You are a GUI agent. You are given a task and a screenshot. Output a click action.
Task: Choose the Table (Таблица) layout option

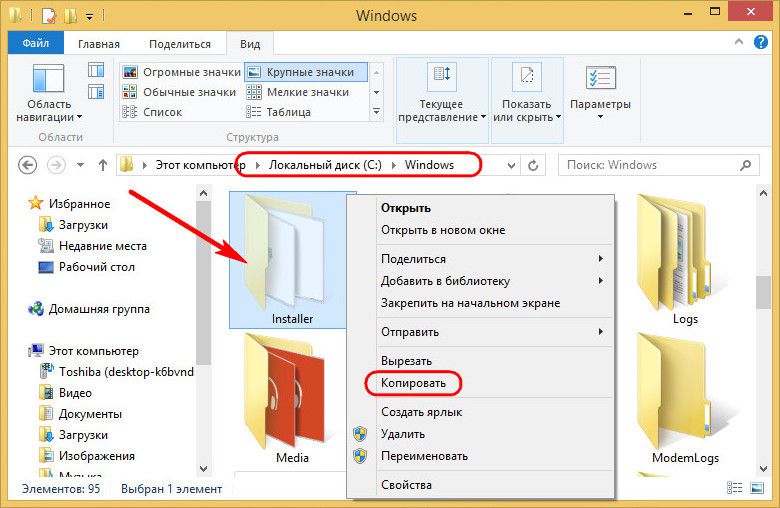click(288, 112)
